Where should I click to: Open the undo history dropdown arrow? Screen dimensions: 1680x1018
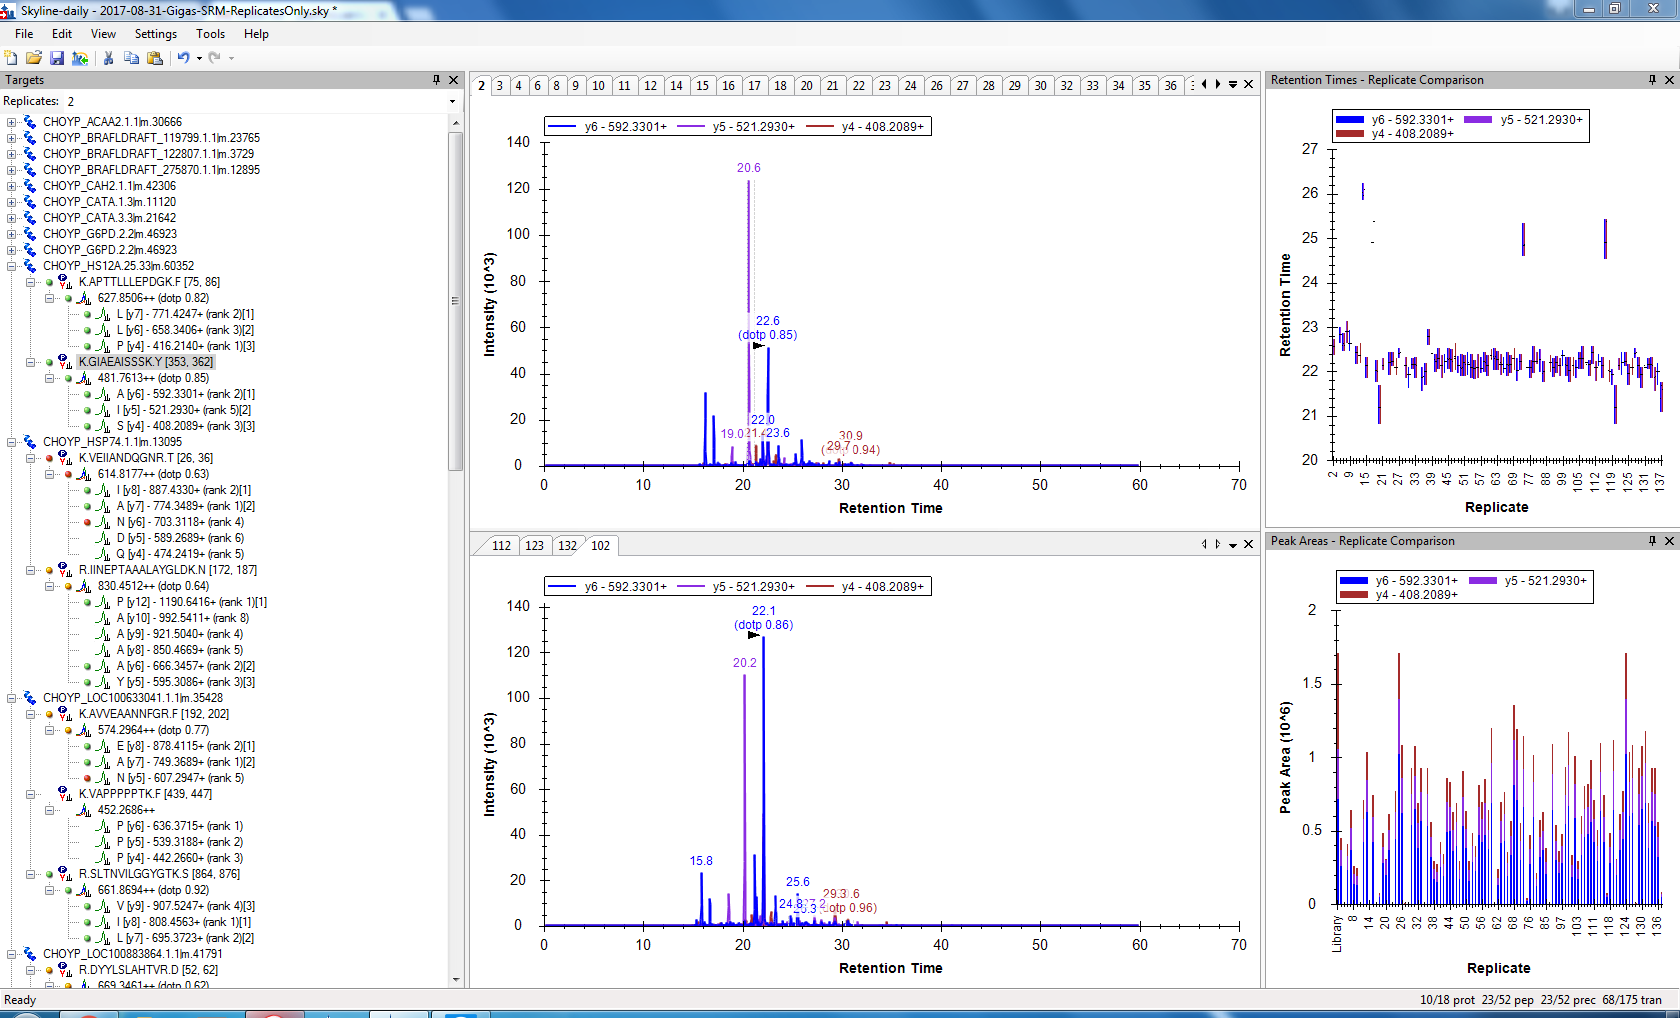[x=199, y=58]
